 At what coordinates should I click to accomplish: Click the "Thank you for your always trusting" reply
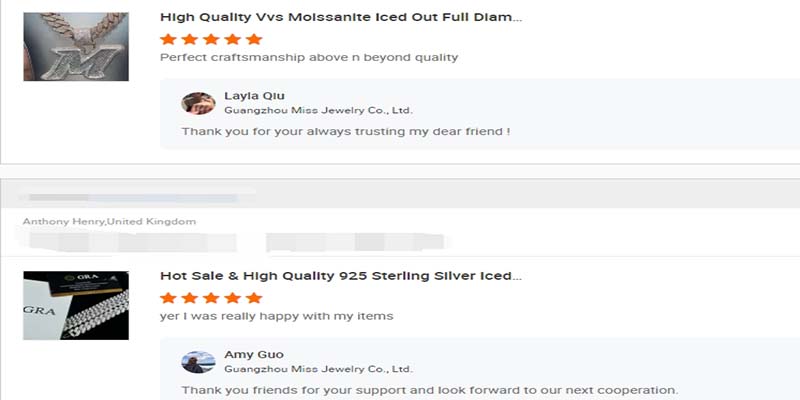point(346,131)
